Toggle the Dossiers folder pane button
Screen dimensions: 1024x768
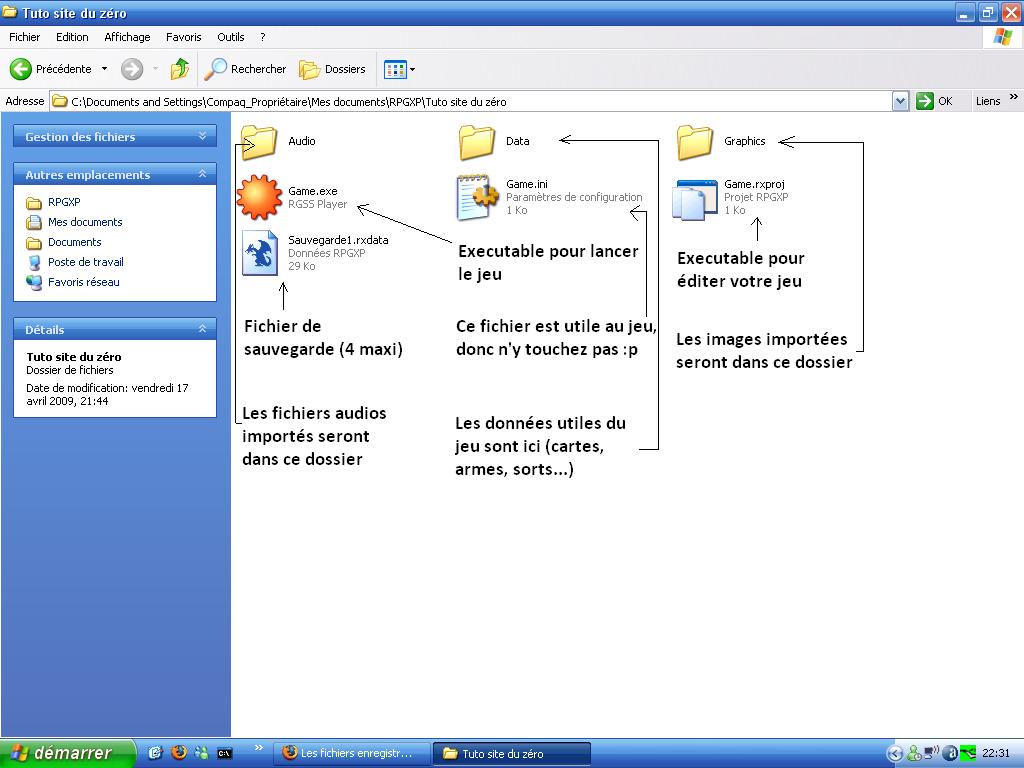tap(333, 69)
